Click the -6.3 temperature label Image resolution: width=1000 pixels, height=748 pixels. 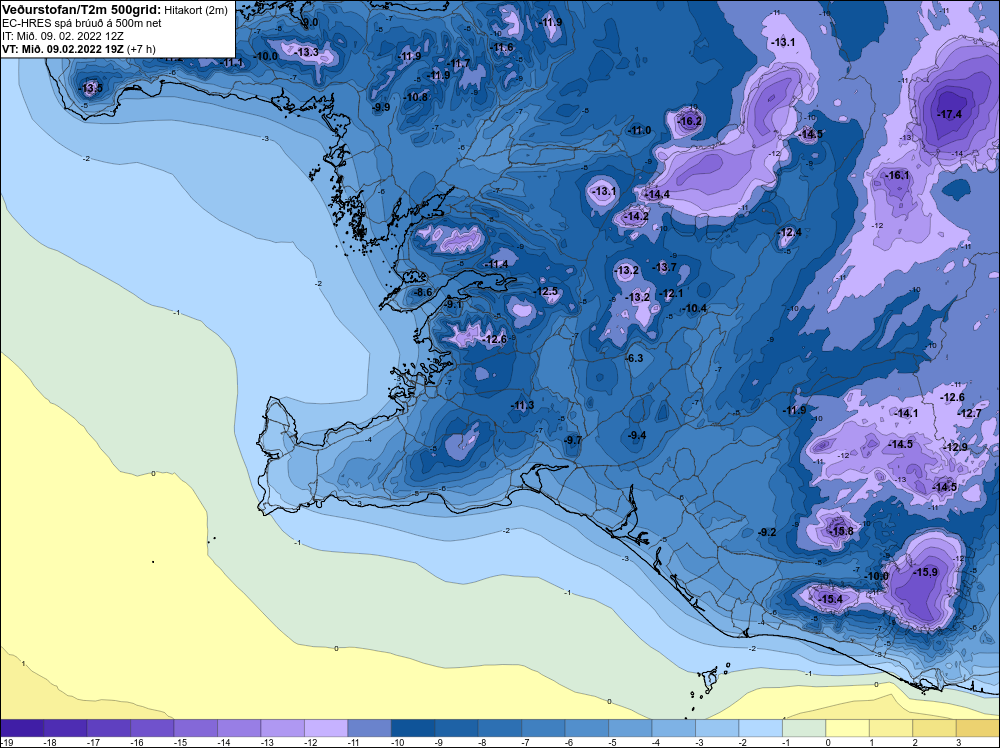pos(635,358)
